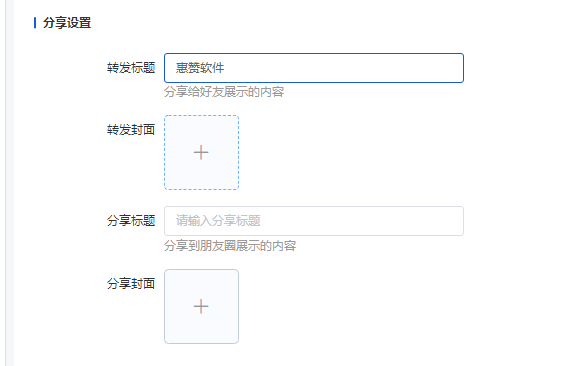Select the 转发标题 field label
This screenshot has height=366, width=566.
tap(131, 68)
